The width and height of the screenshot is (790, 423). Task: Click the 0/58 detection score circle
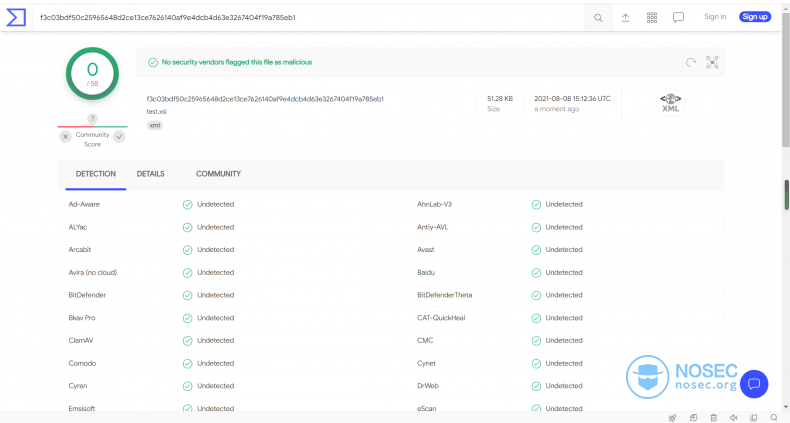click(x=92, y=74)
